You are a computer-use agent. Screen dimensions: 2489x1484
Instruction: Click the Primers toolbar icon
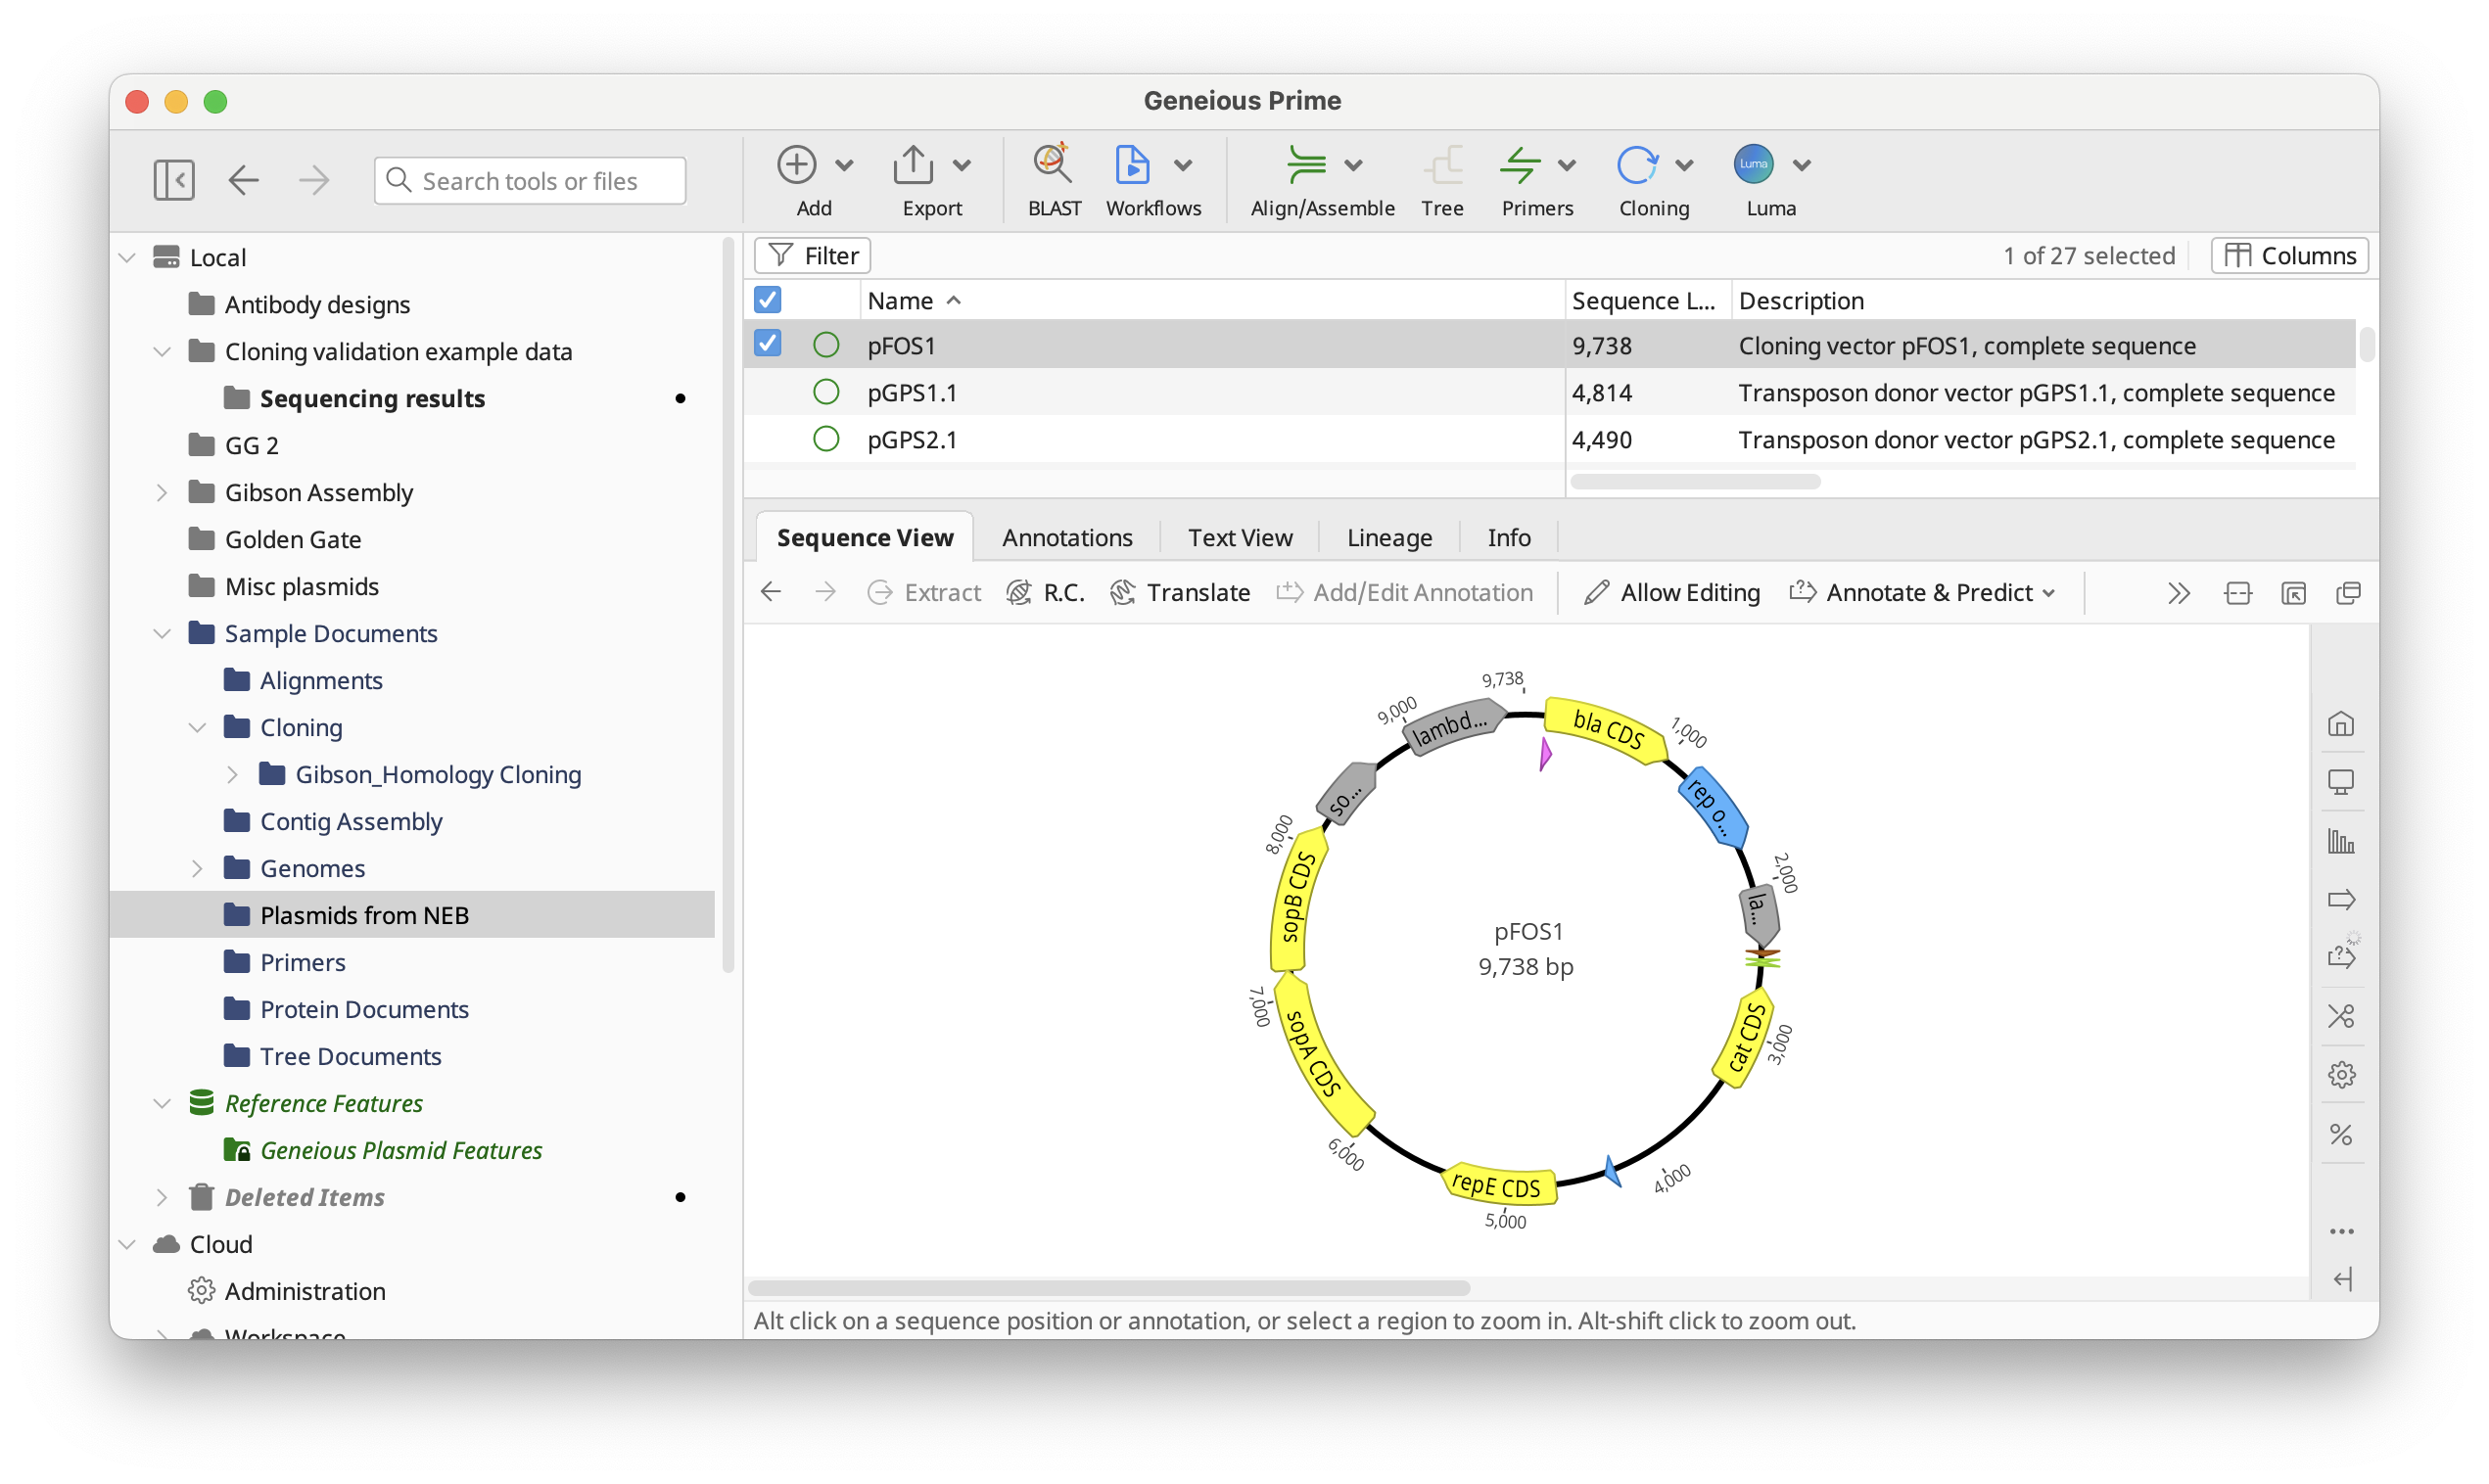[x=1520, y=165]
